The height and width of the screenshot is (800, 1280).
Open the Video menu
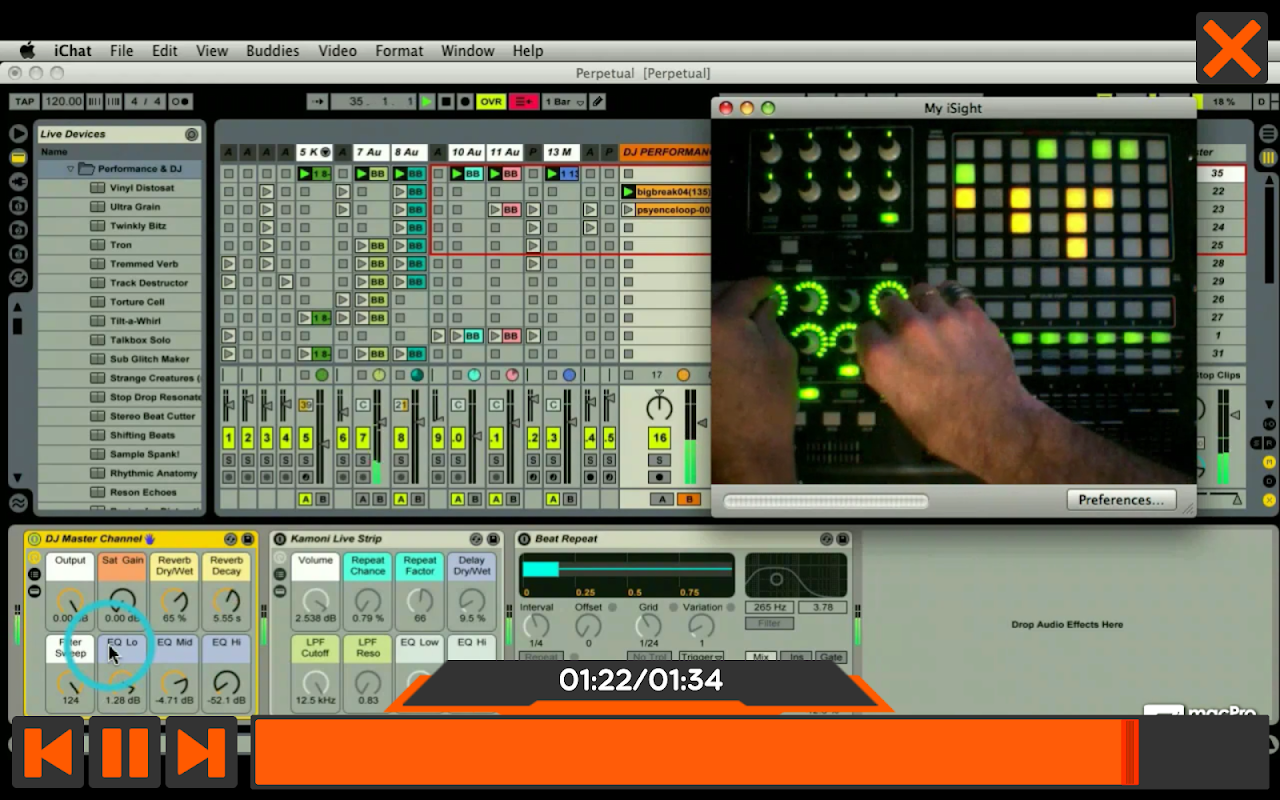pos(337,50)
